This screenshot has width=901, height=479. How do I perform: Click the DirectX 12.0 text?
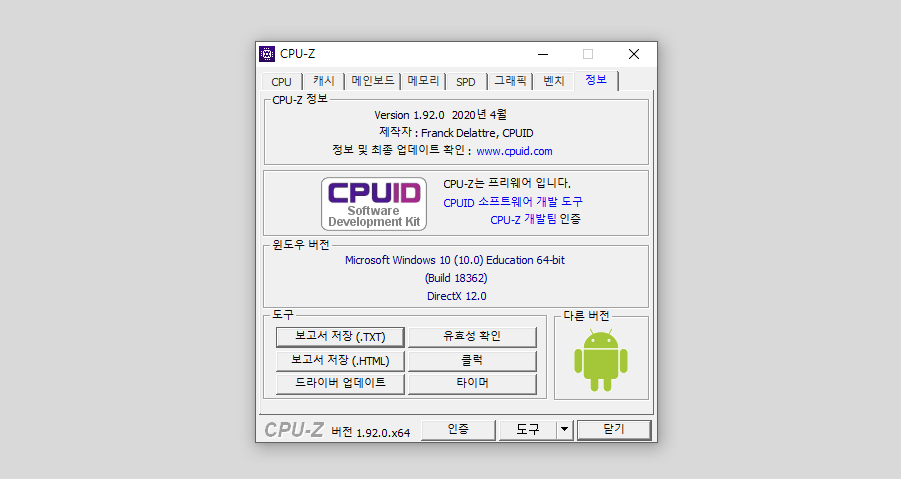pos(456,296)
